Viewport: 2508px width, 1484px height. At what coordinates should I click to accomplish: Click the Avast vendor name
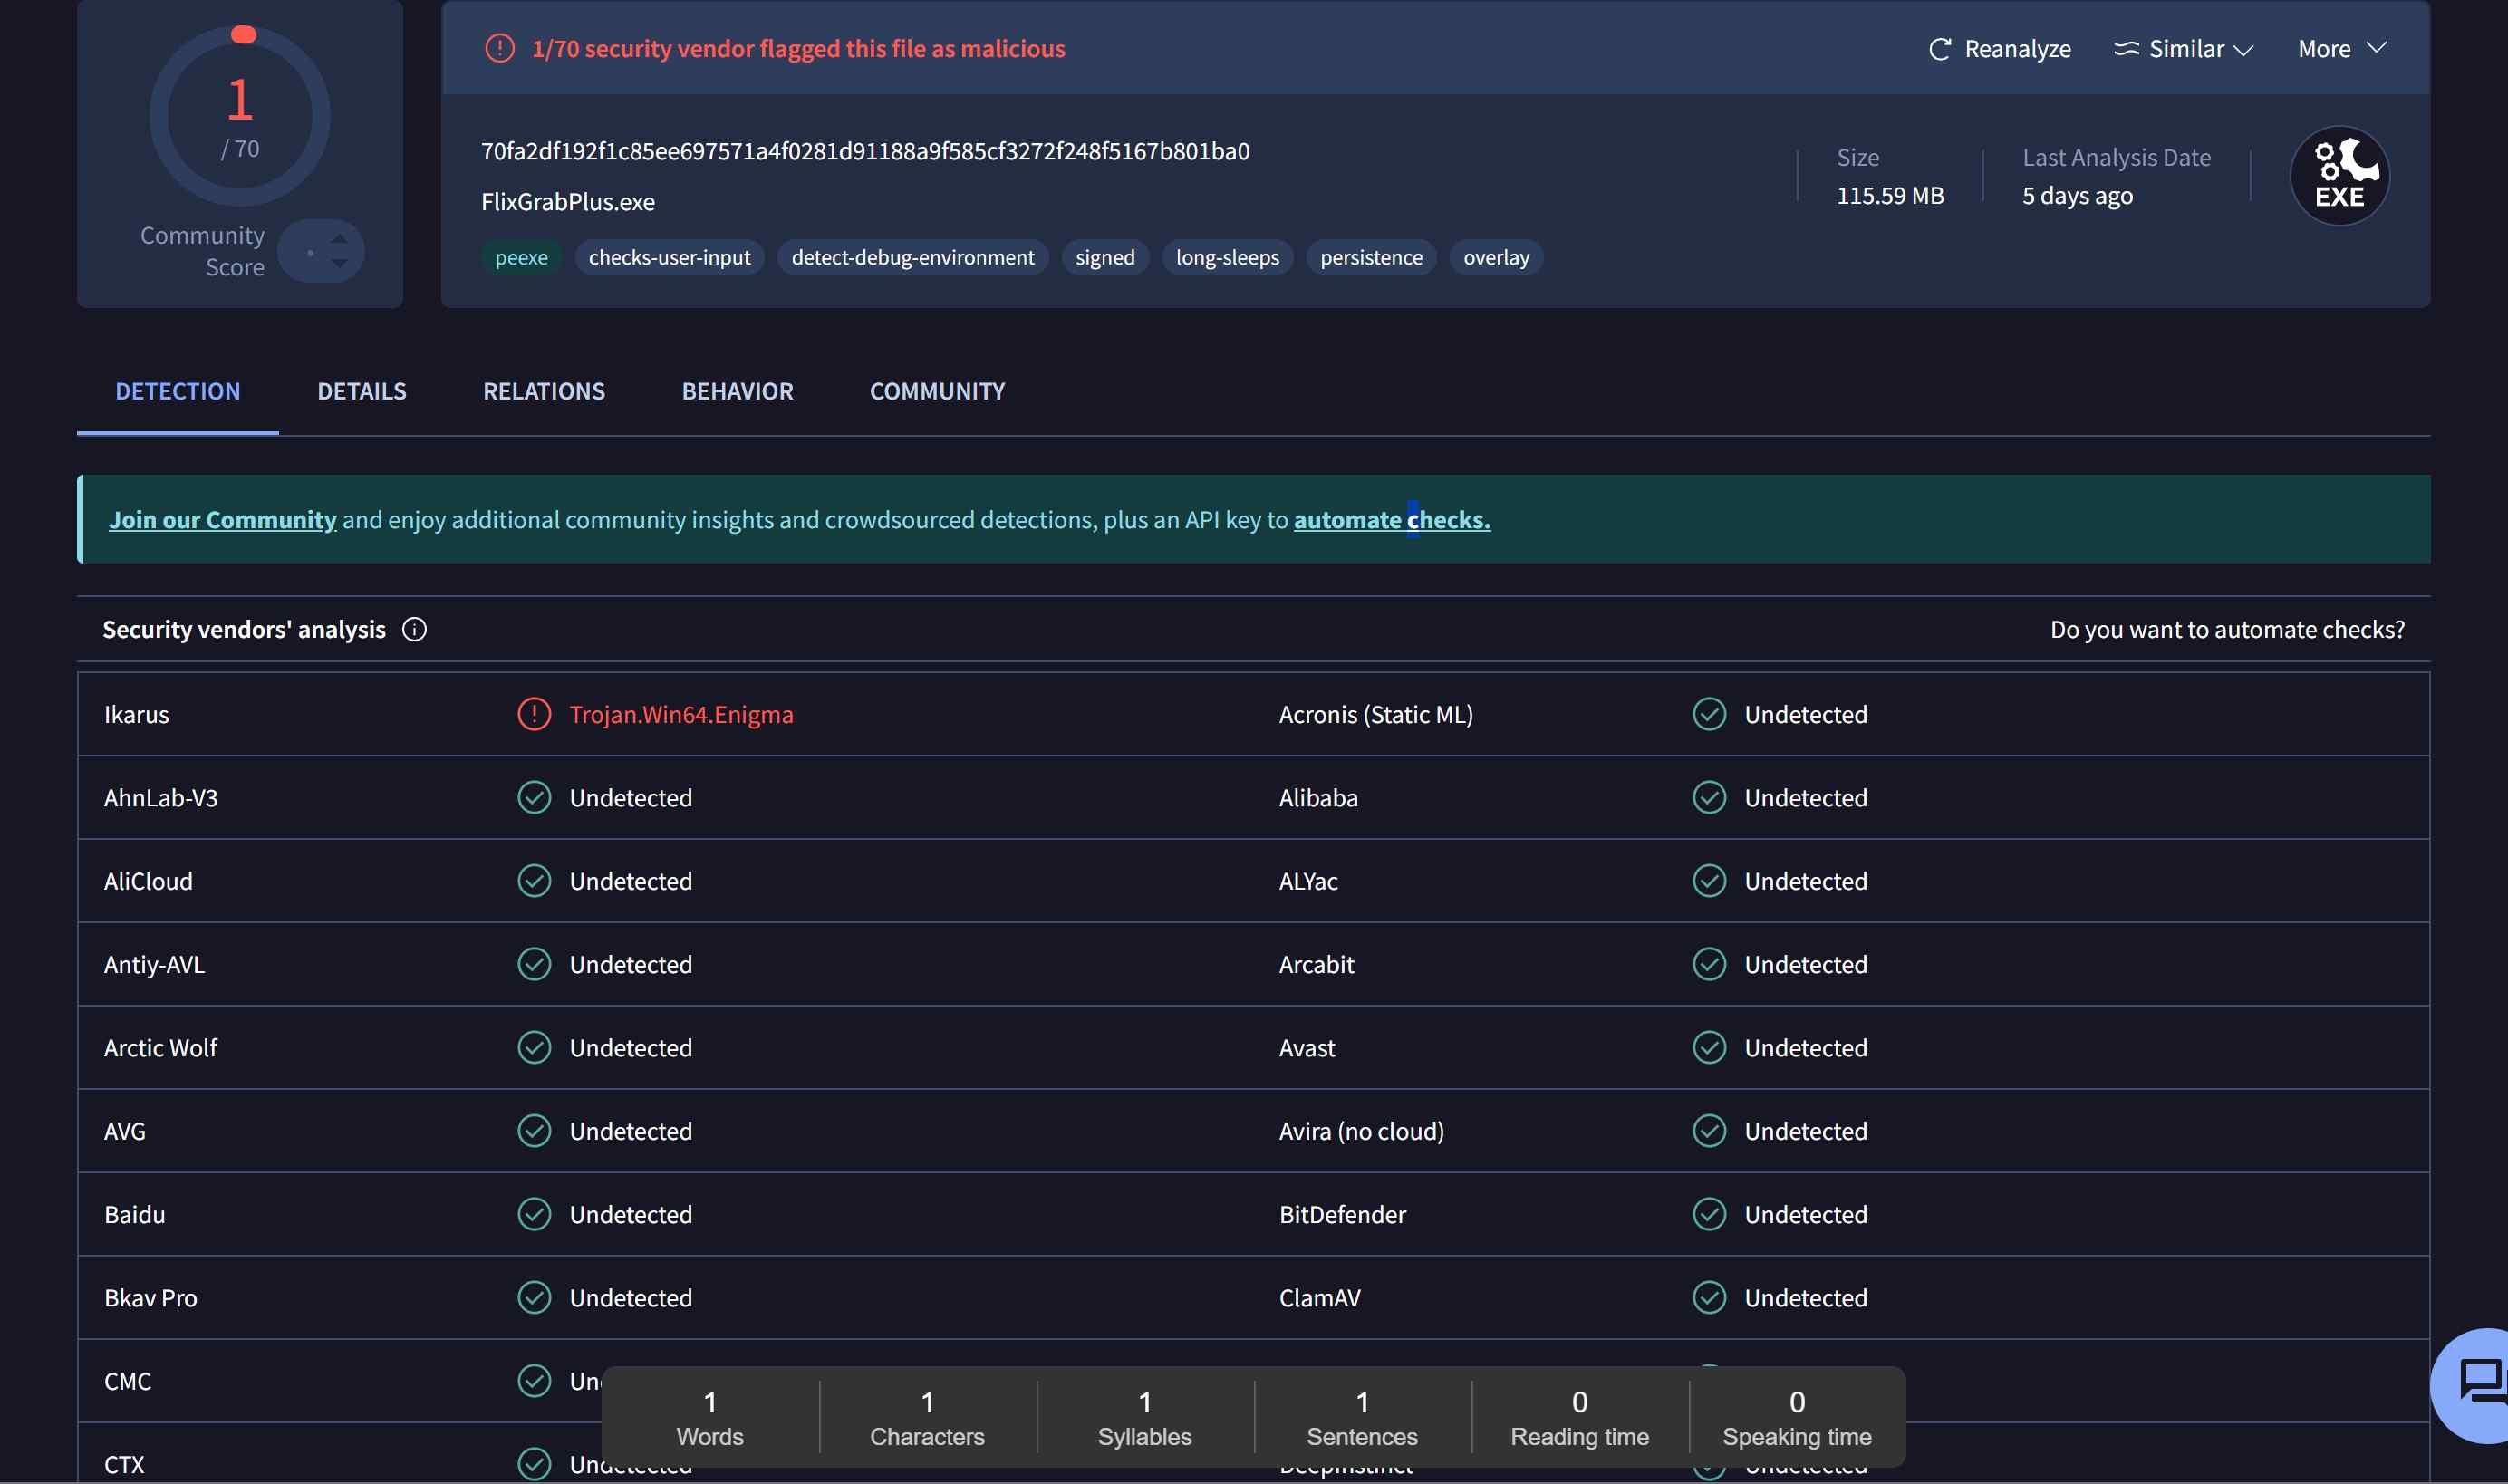point(1307,1048)
